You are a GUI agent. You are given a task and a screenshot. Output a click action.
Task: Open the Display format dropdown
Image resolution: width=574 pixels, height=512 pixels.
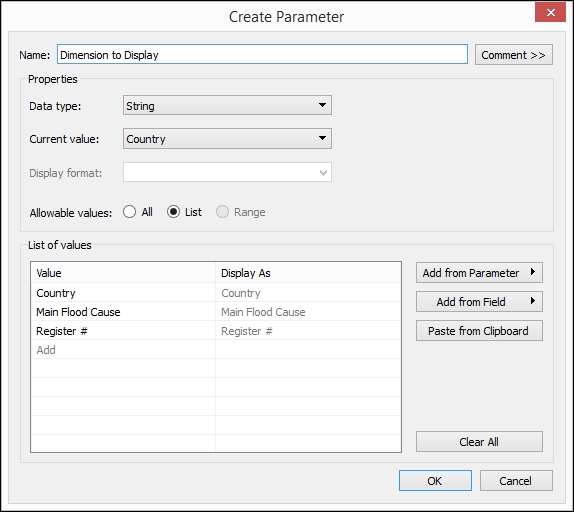pyautogui.click(x=227, y=172)
